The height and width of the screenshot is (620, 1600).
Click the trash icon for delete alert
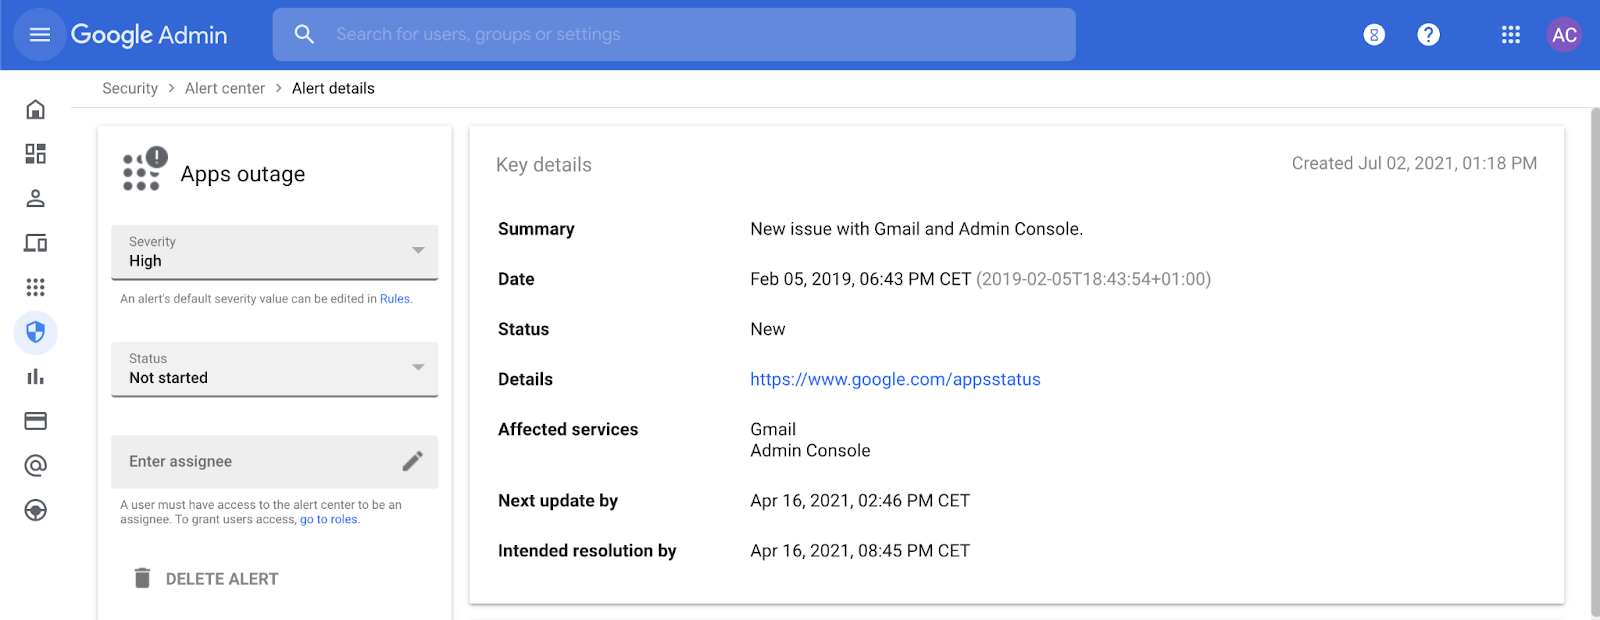[142, 578]
